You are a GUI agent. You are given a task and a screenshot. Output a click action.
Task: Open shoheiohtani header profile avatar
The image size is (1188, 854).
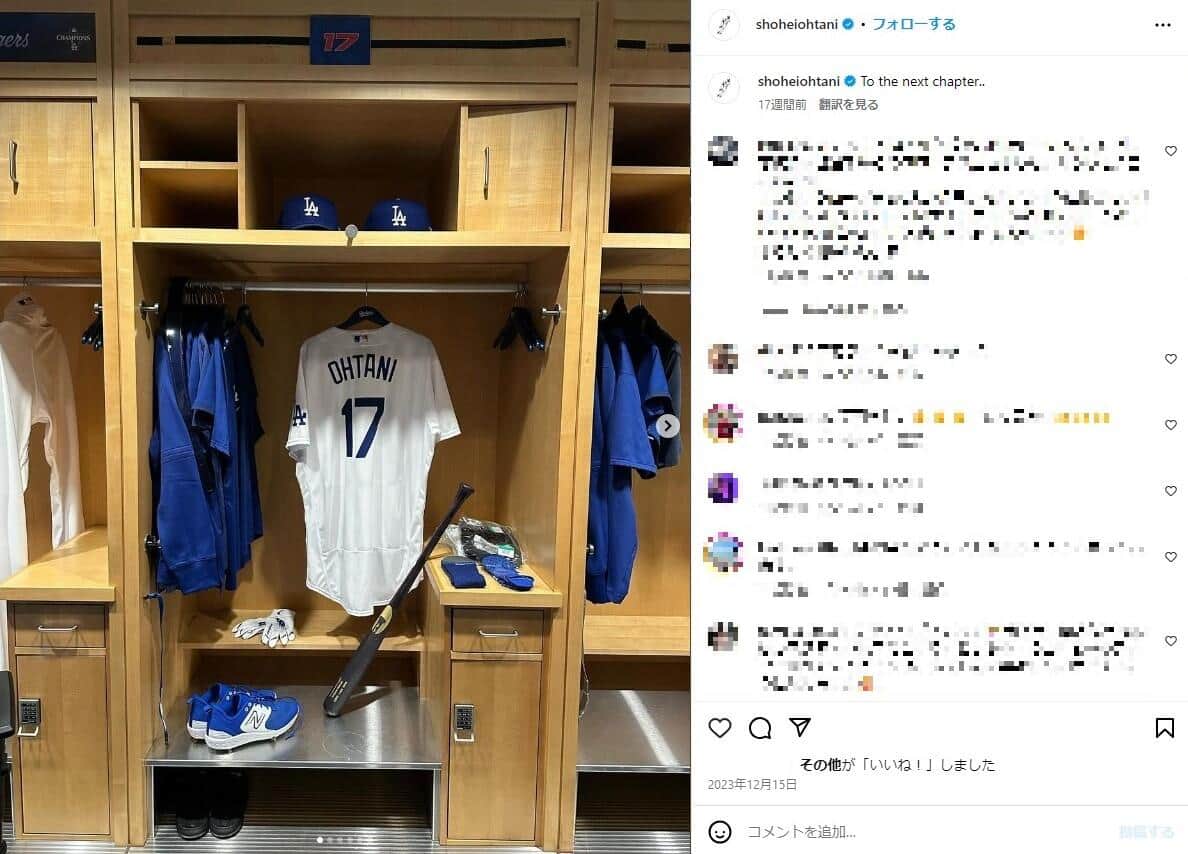tap(724, 25)
